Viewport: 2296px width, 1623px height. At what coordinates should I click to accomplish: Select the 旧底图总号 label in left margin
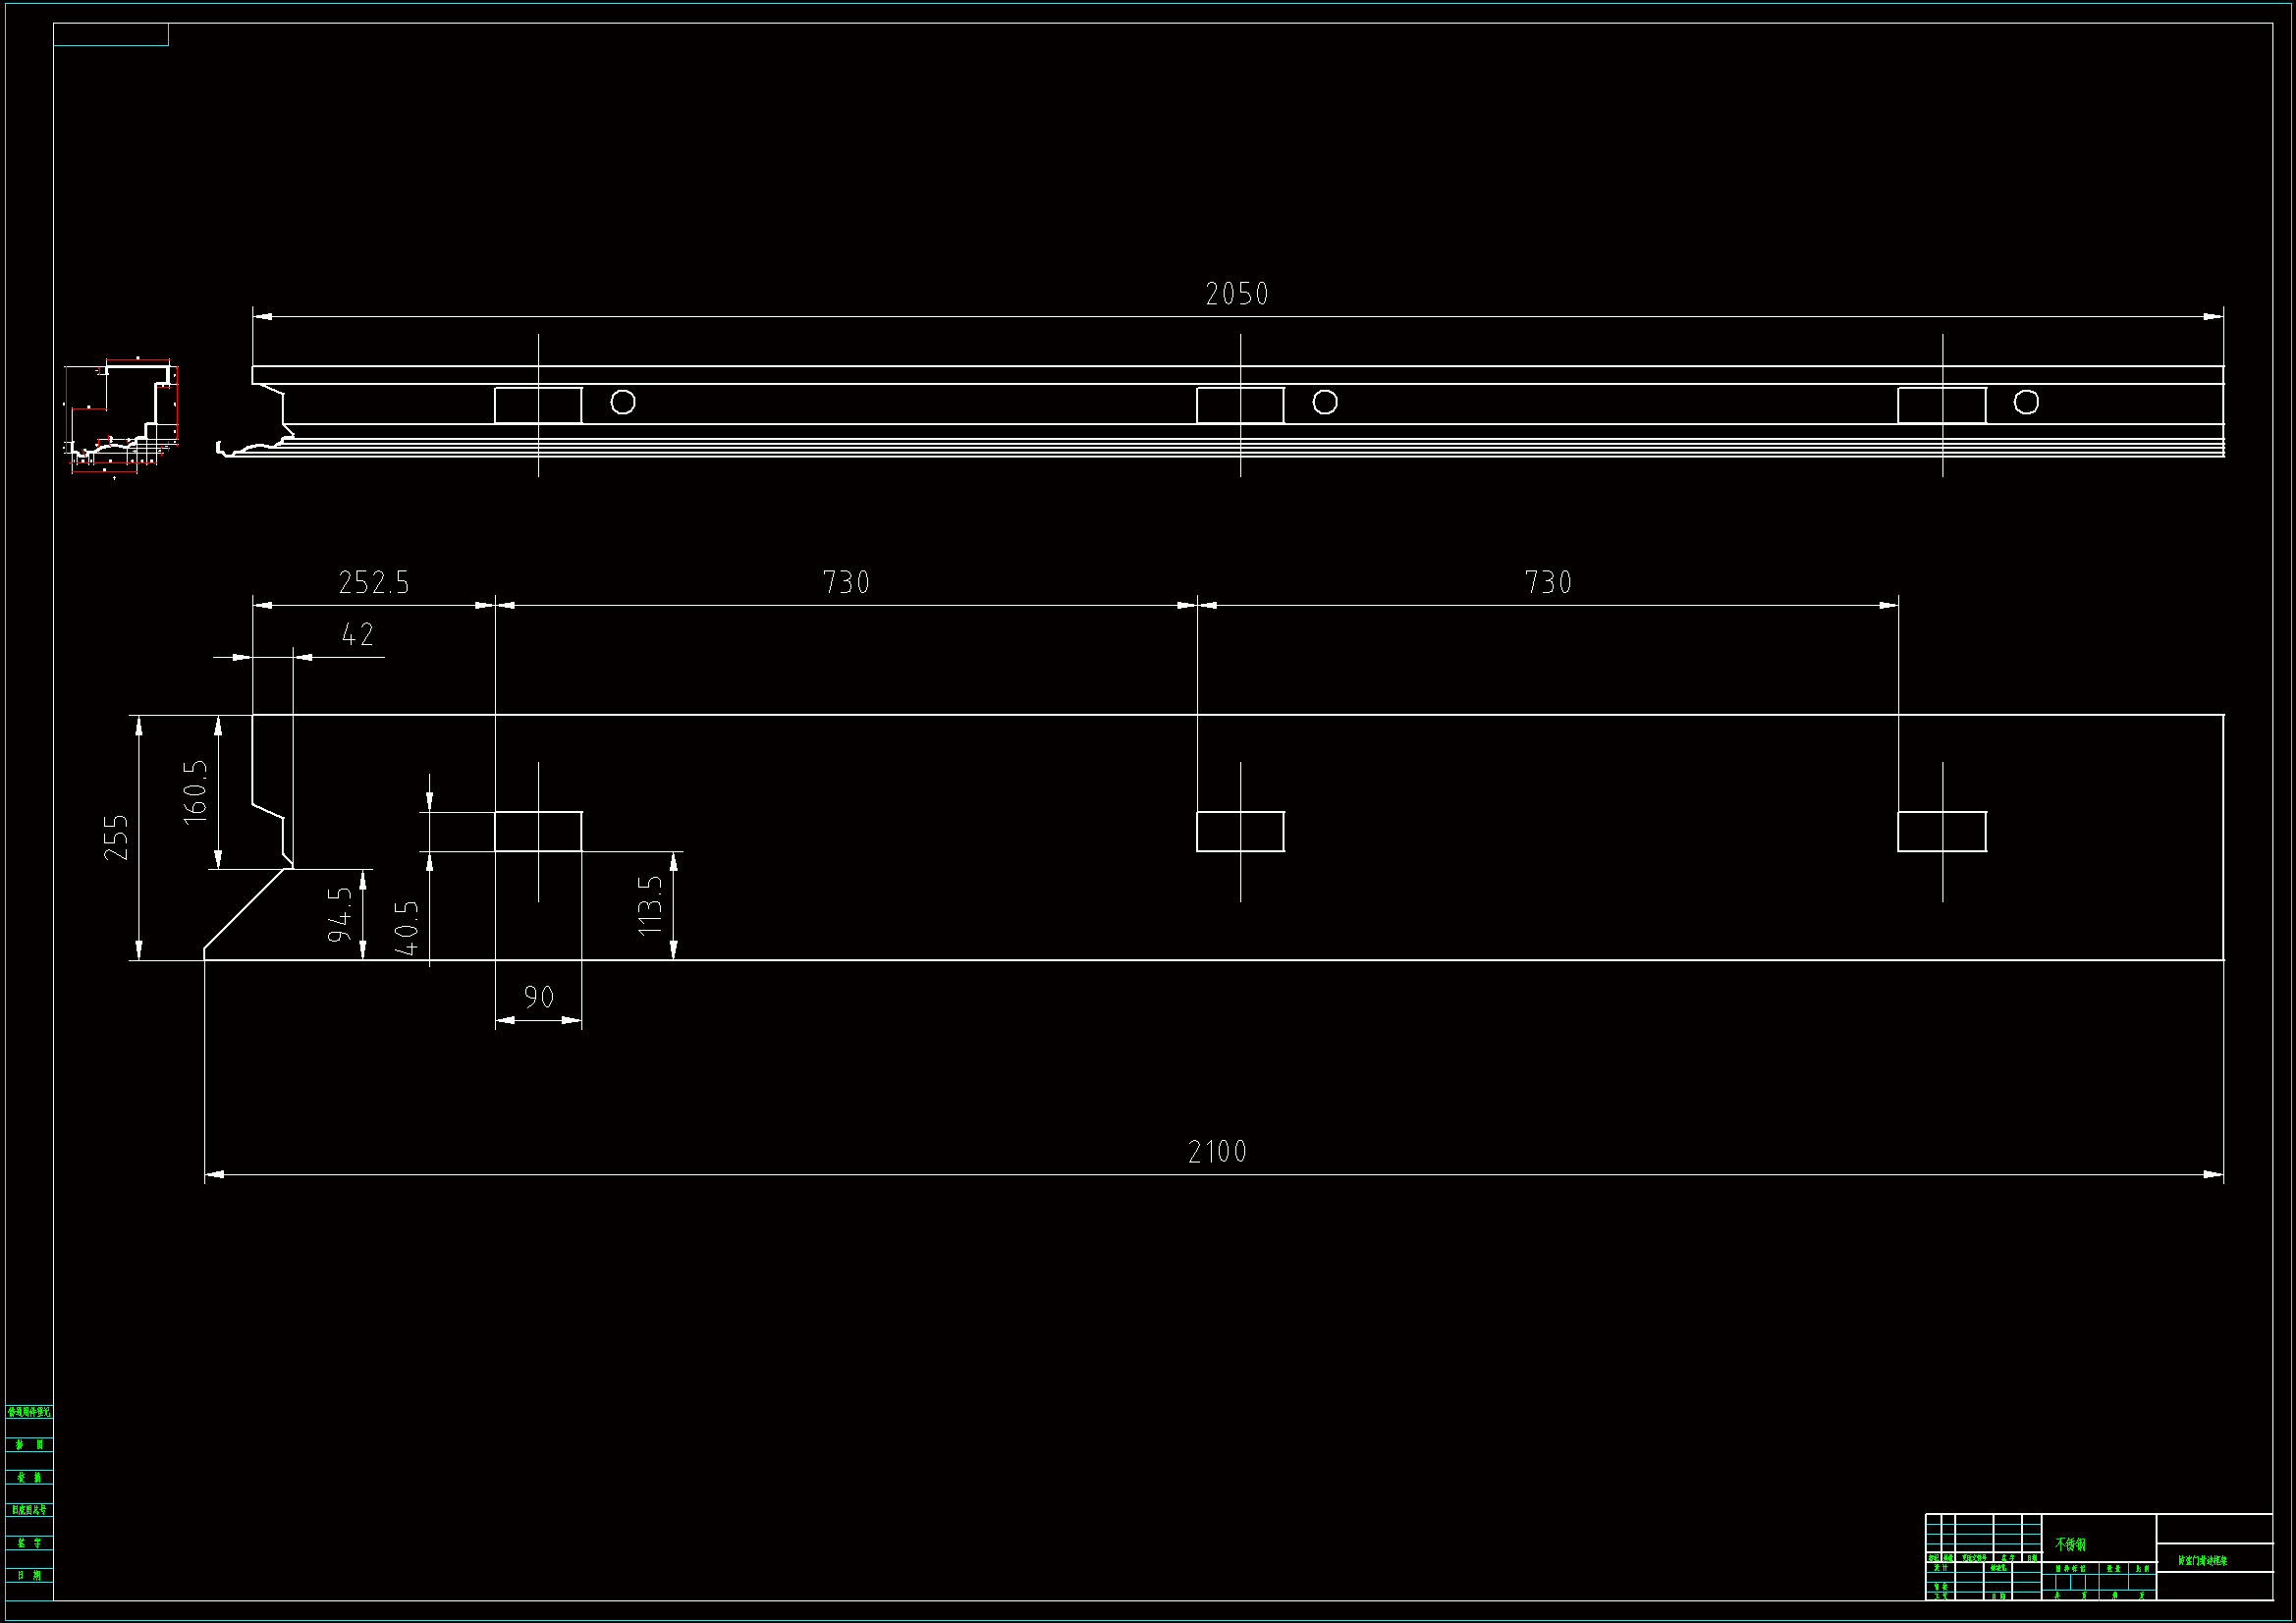29,1511
